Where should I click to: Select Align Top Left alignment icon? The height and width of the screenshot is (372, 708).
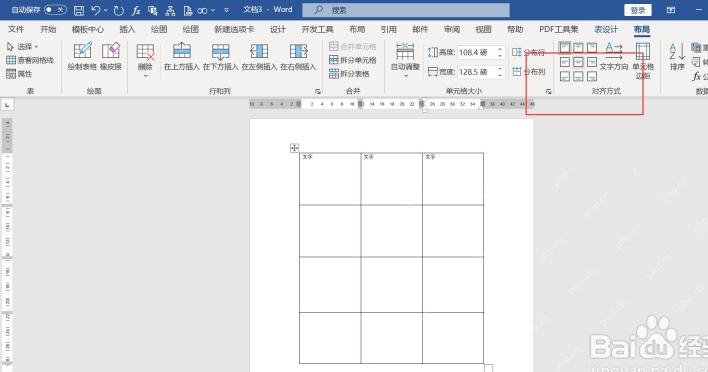tap(565, 47)
